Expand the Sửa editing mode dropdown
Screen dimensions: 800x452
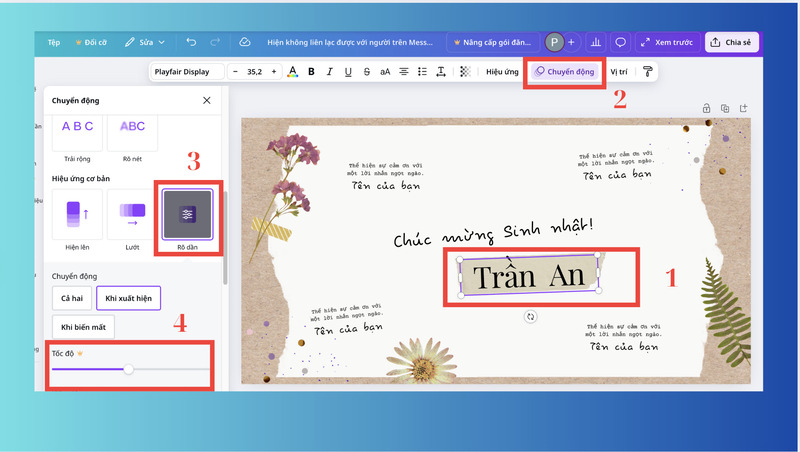tap(145, 43)
